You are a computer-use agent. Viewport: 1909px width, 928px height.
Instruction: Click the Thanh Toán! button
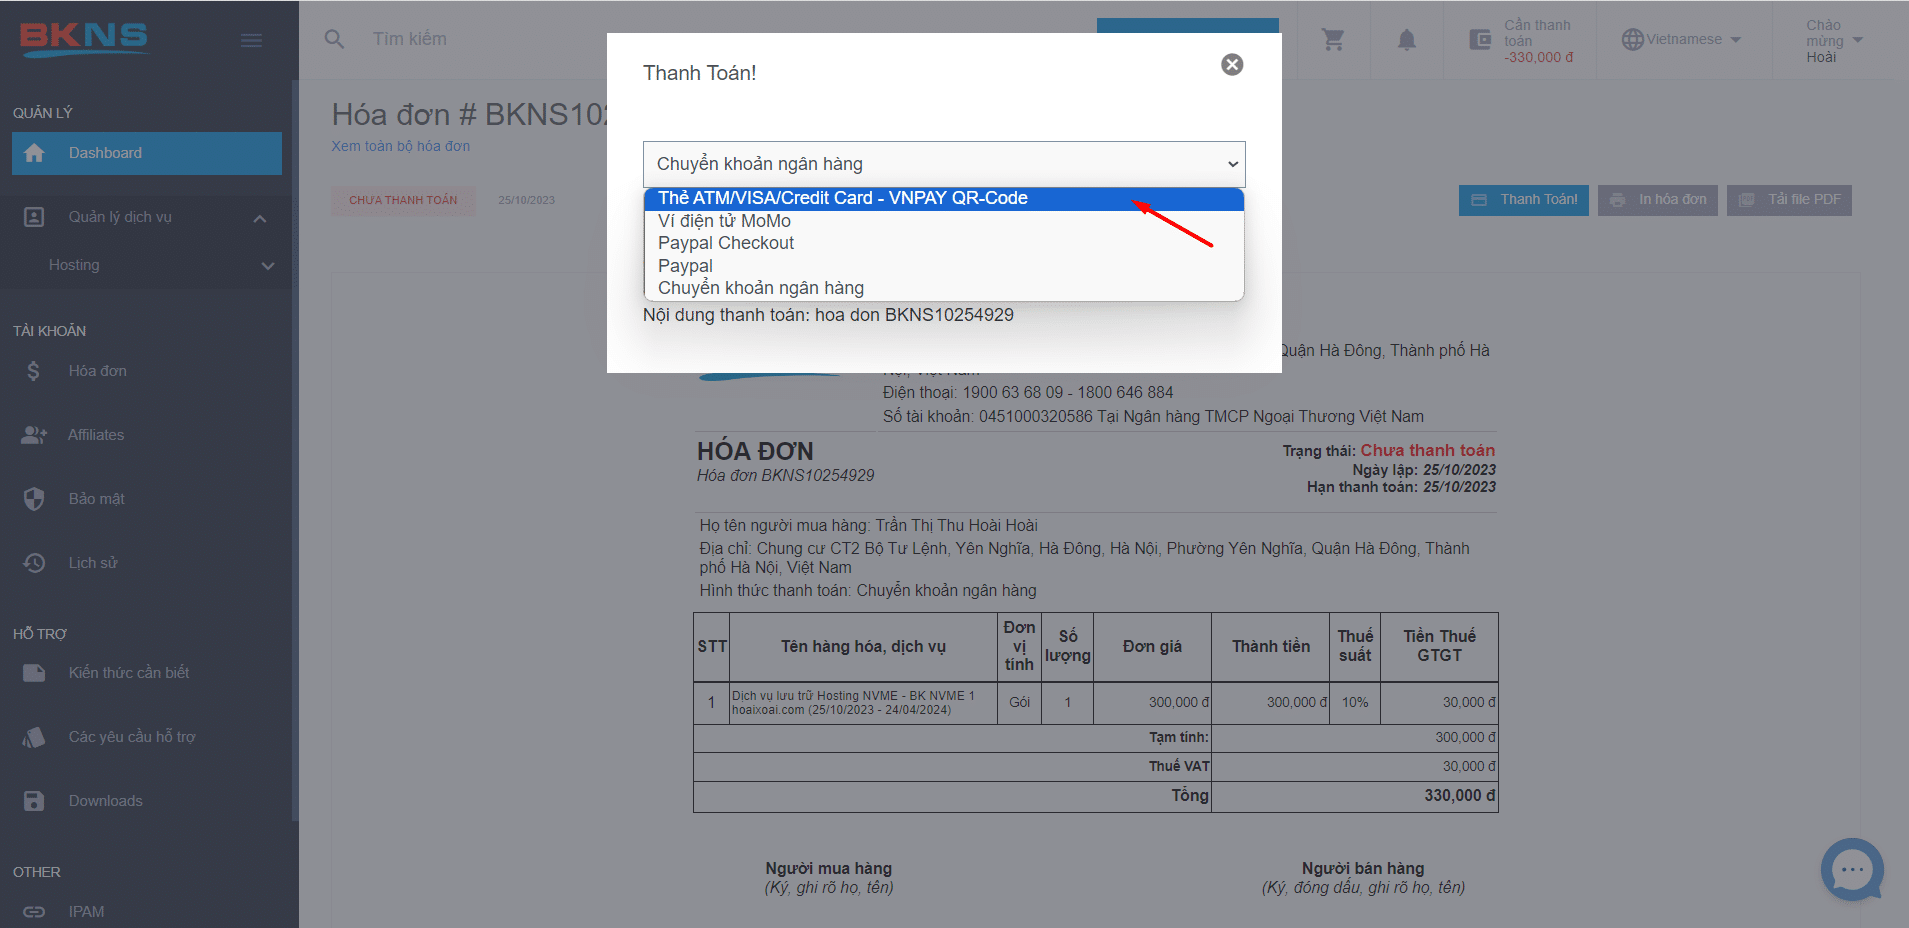point(1523,200)
